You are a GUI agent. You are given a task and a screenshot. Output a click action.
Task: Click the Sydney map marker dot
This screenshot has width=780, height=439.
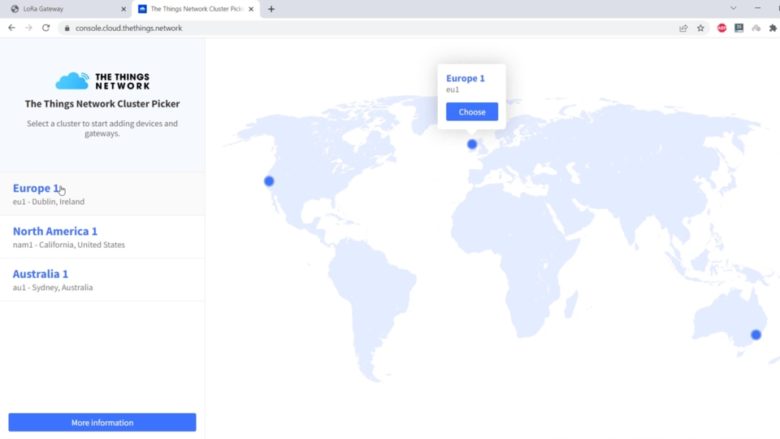(x=756, y=335)
